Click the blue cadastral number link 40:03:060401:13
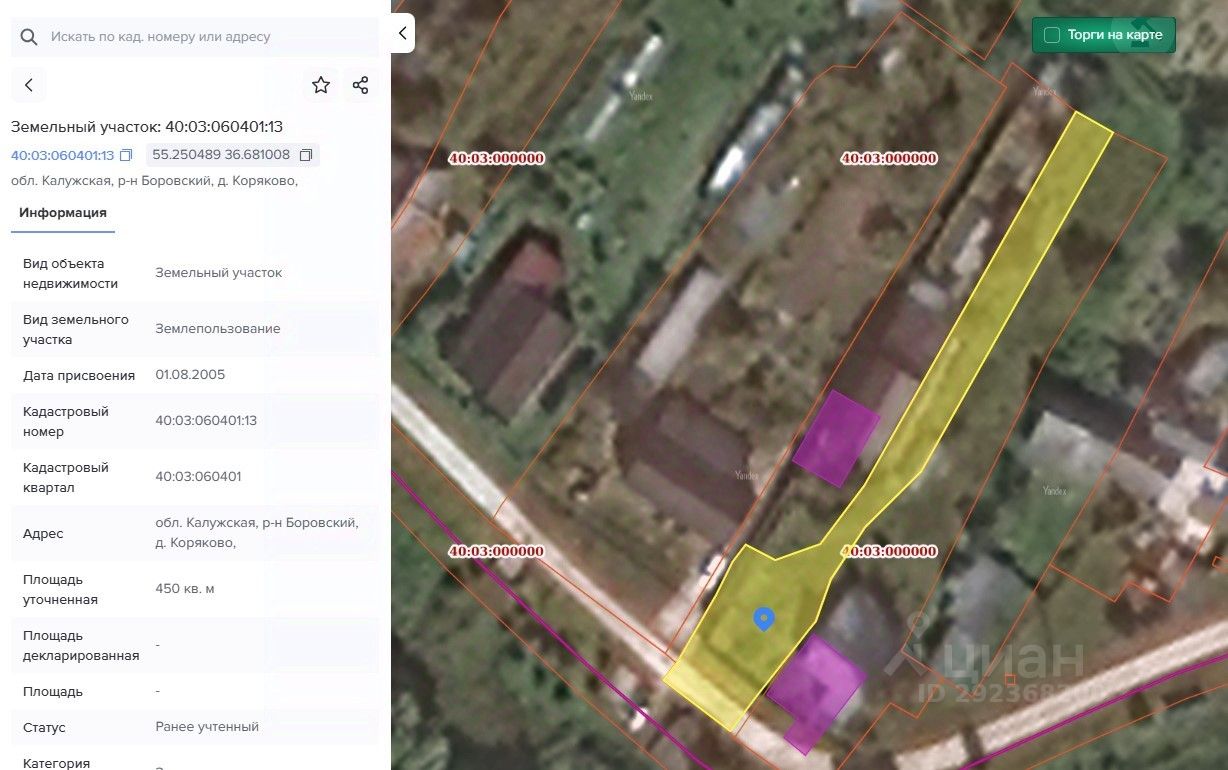The height and width of the screenshot is (770, 1228). [x=63, y=155]
